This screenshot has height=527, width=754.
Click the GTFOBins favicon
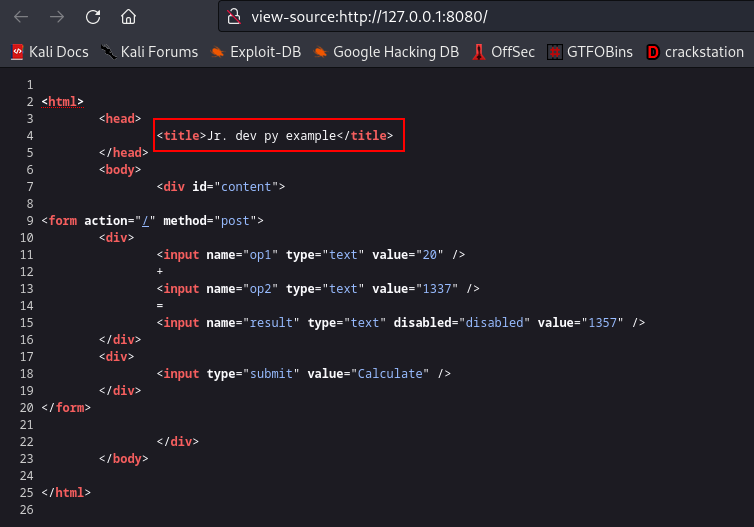point(554,52)
